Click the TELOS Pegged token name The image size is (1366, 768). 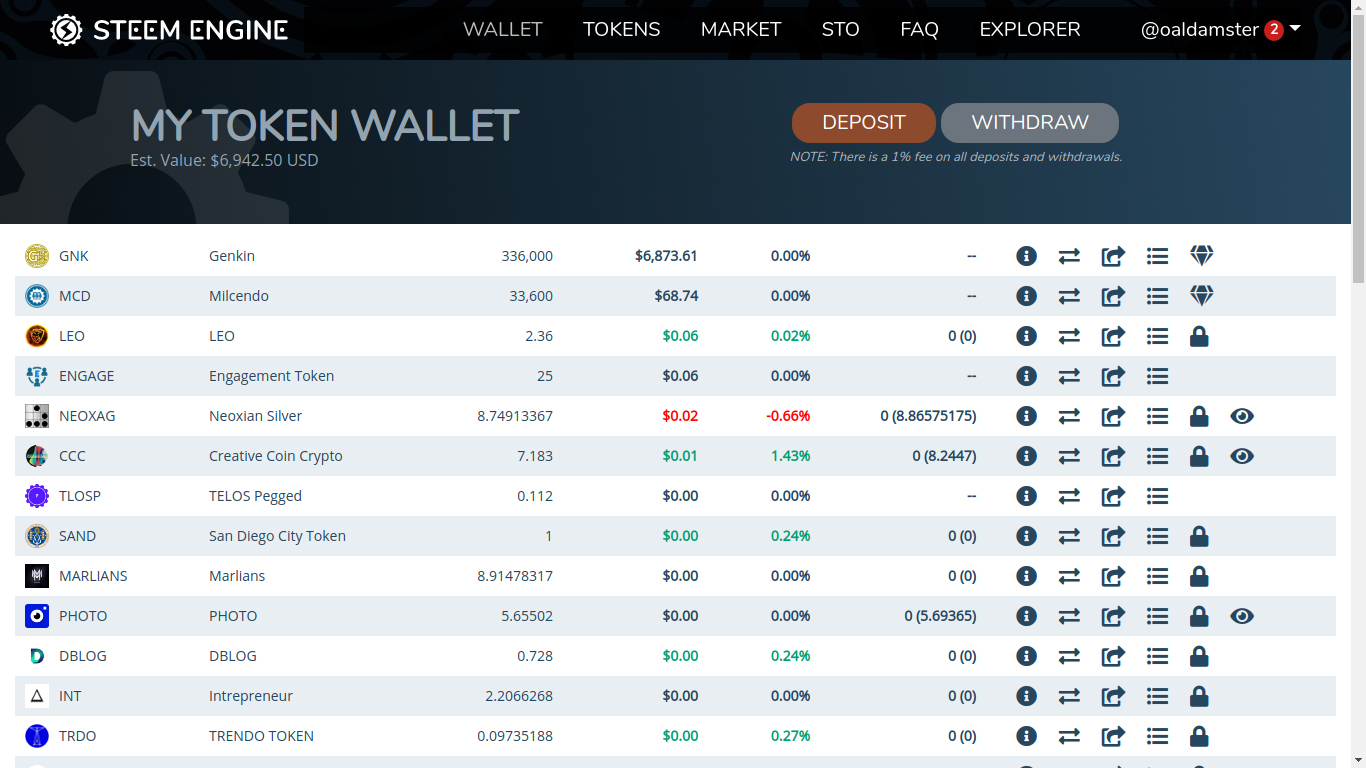click(x=255, y=496)
